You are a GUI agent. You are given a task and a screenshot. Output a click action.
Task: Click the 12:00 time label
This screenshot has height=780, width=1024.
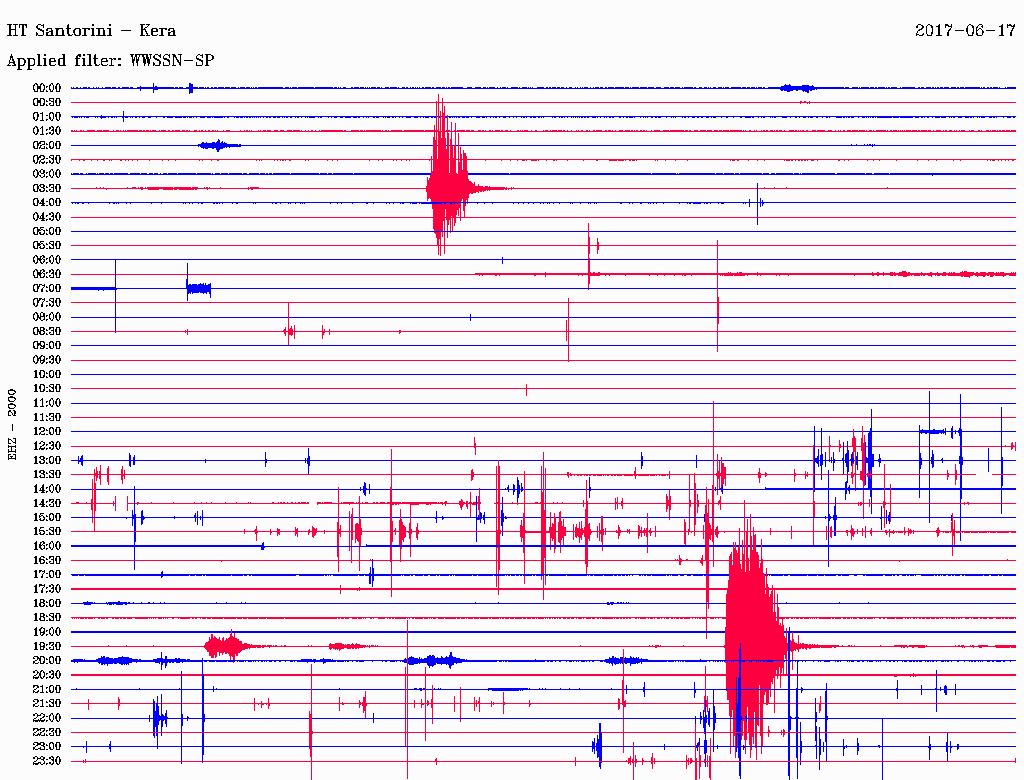pos(47,432)
